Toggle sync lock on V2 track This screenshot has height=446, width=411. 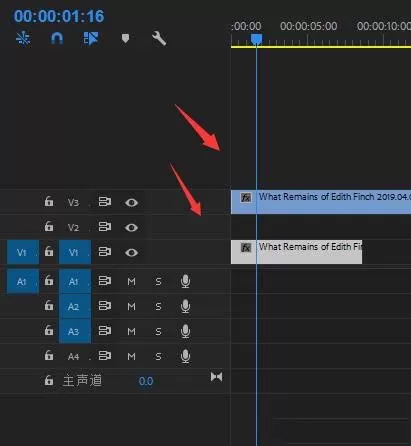coord(105,227)
